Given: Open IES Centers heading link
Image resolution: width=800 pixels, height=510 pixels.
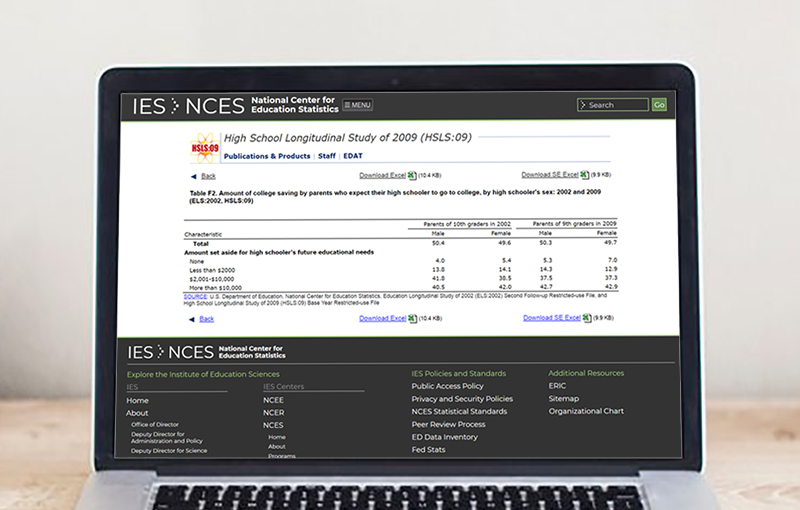Looking at the screenshot, I should pyautogui.click(x=284, y=387).
